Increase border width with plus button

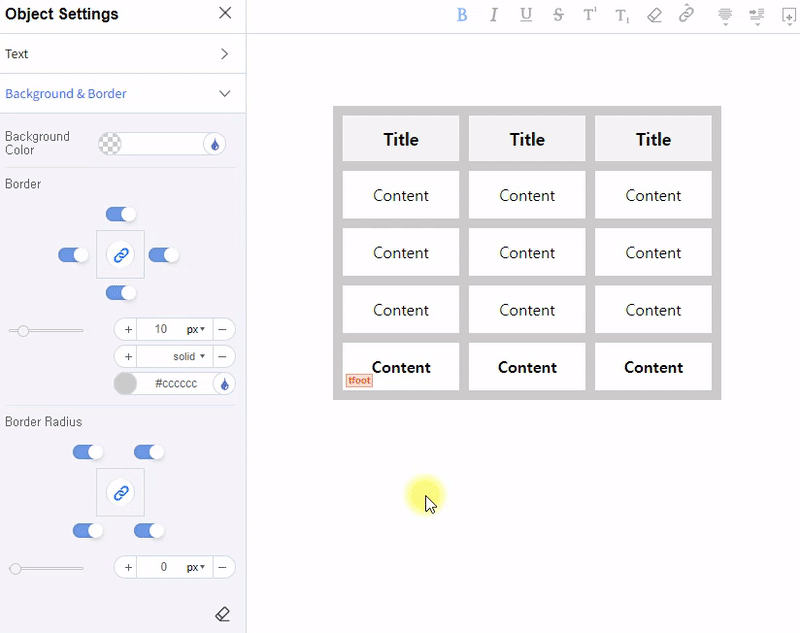pyautogui.click(x=128, y=329)
